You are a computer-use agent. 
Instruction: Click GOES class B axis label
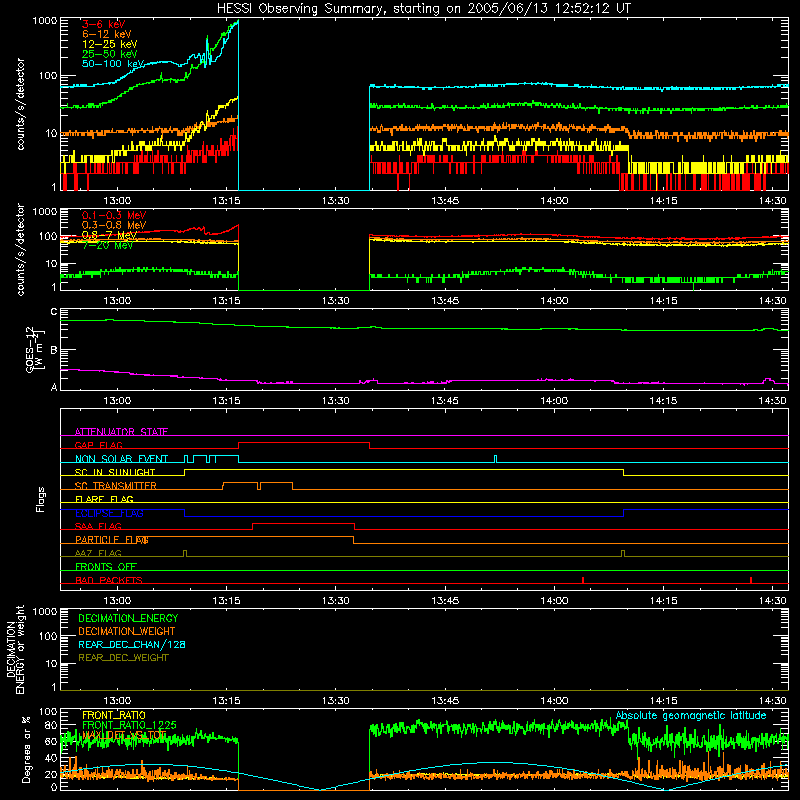point(54,350)
